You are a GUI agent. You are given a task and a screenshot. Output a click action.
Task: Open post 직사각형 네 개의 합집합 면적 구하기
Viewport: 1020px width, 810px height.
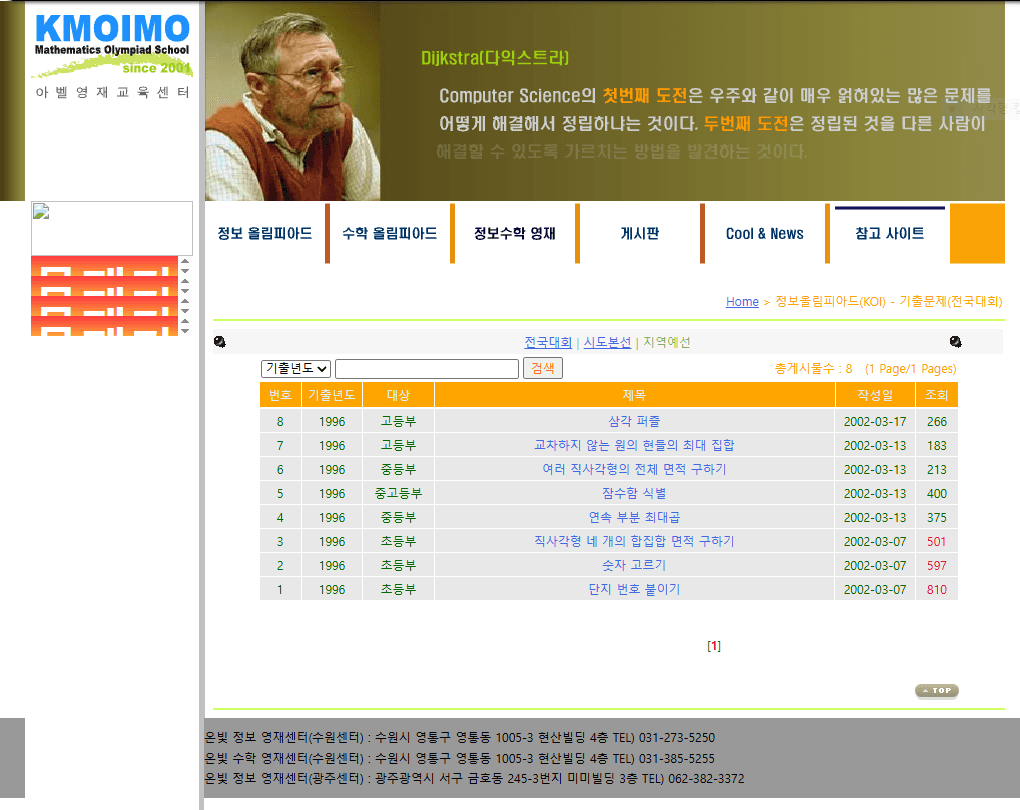click(634, 541)
